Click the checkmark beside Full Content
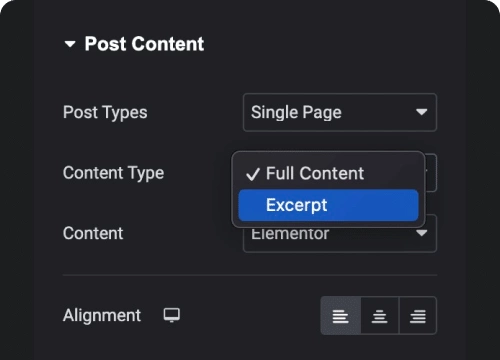This screenshot has width=500, height=360. coord(253,174)
